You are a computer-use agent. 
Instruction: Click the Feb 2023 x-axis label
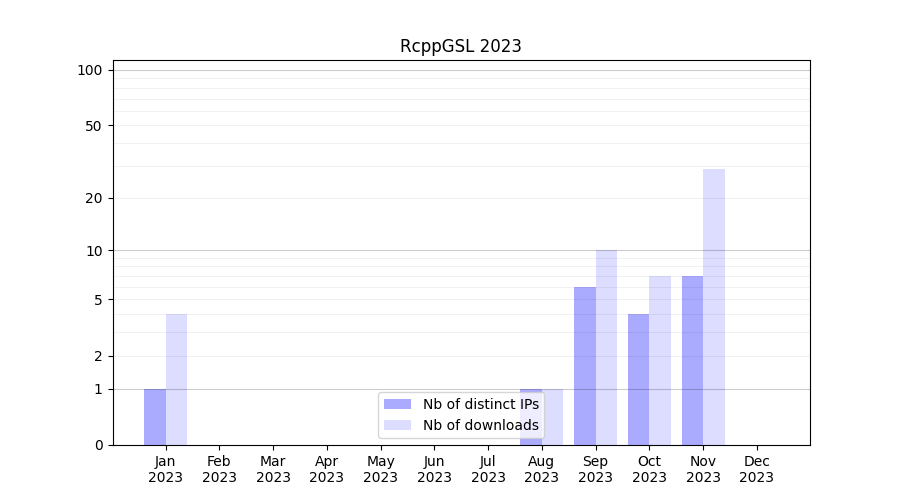219,469
